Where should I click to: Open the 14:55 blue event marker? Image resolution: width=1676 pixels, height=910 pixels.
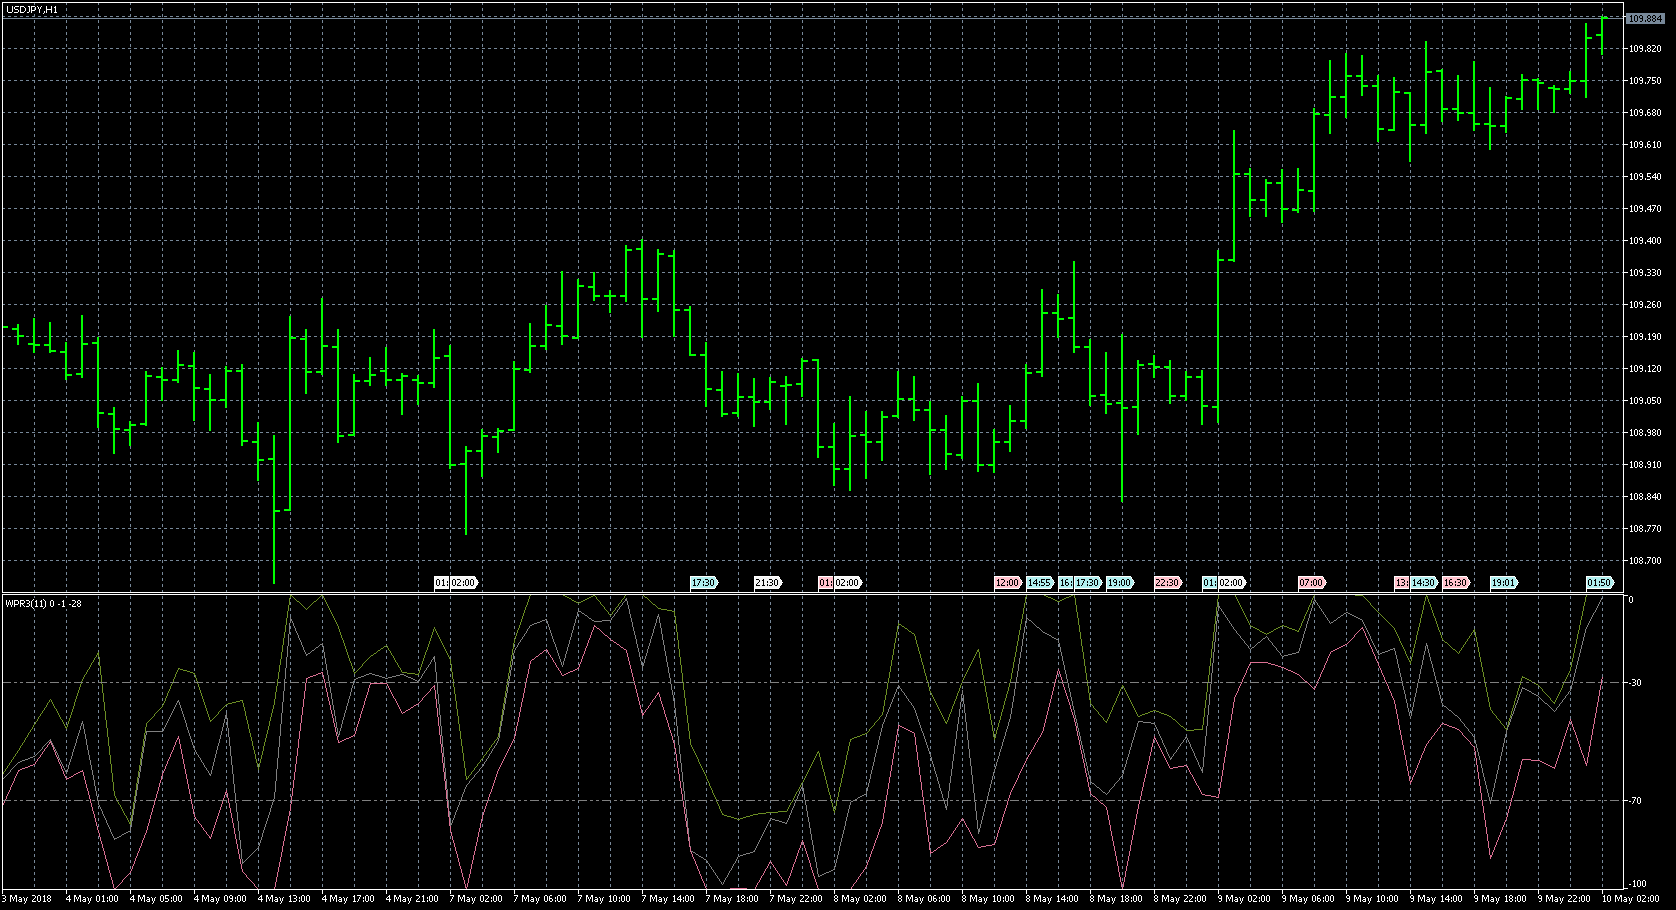[1040, 583]
